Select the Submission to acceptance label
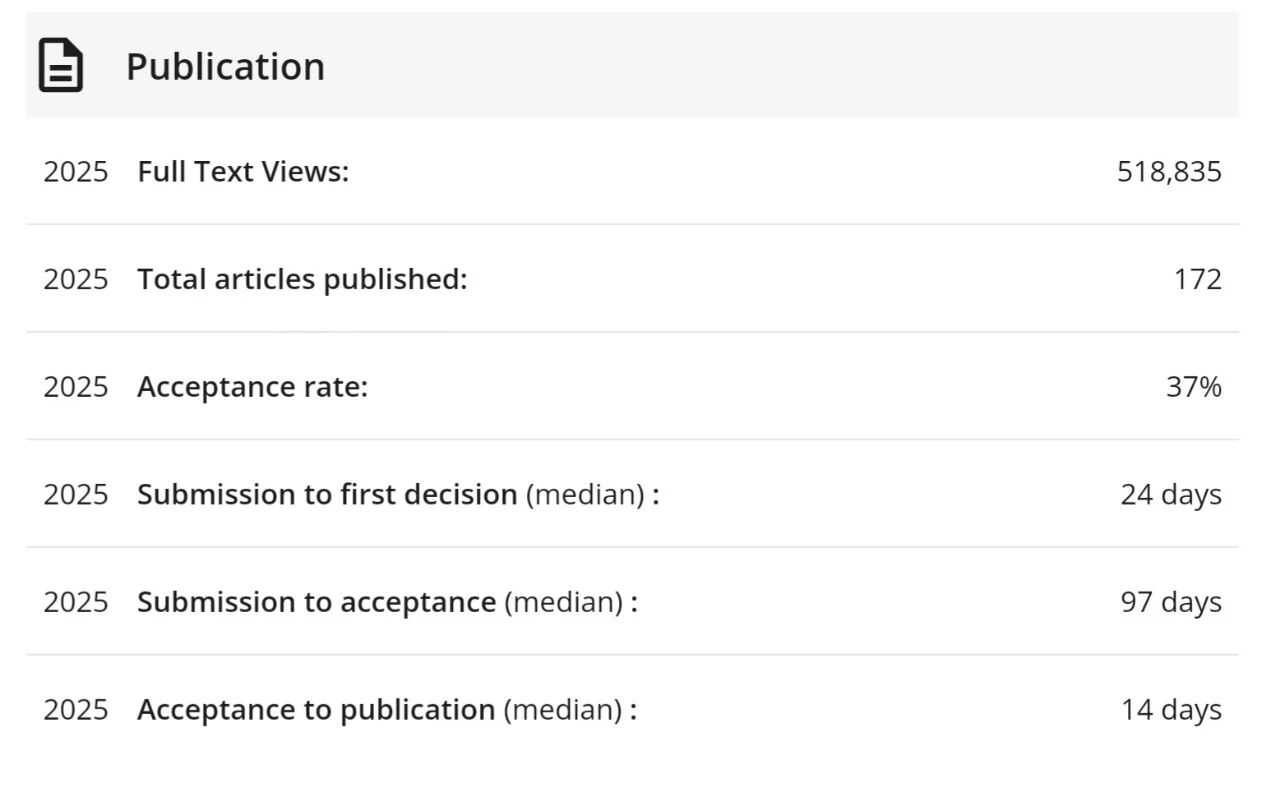This screenshot has width=1280, height=806. [316, 602]
